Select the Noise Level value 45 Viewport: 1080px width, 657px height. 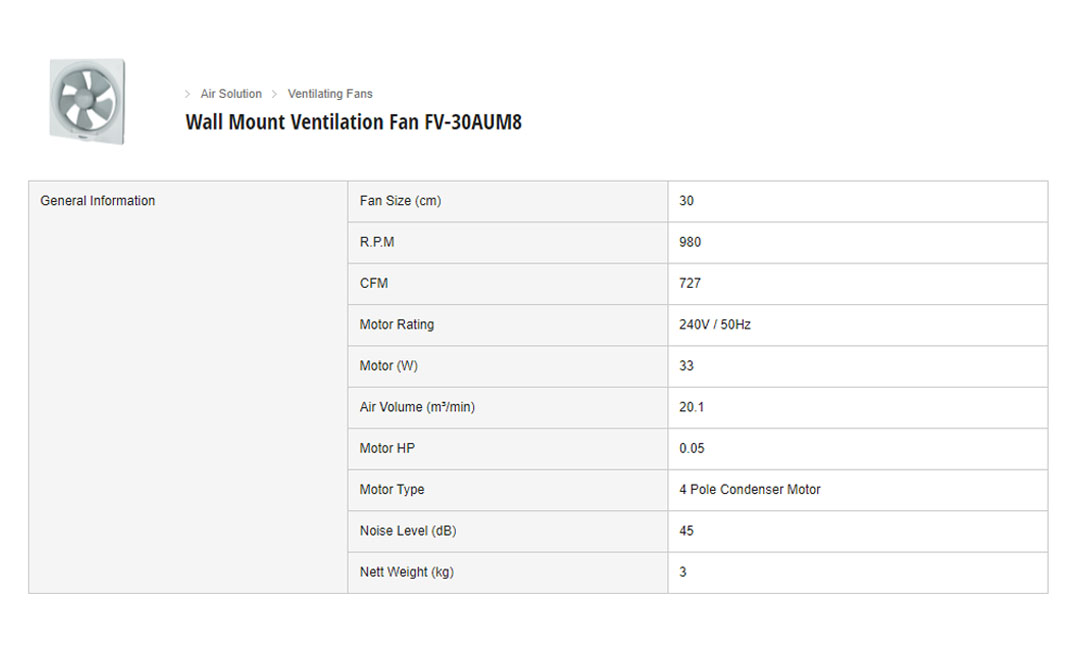pos(686,531)
